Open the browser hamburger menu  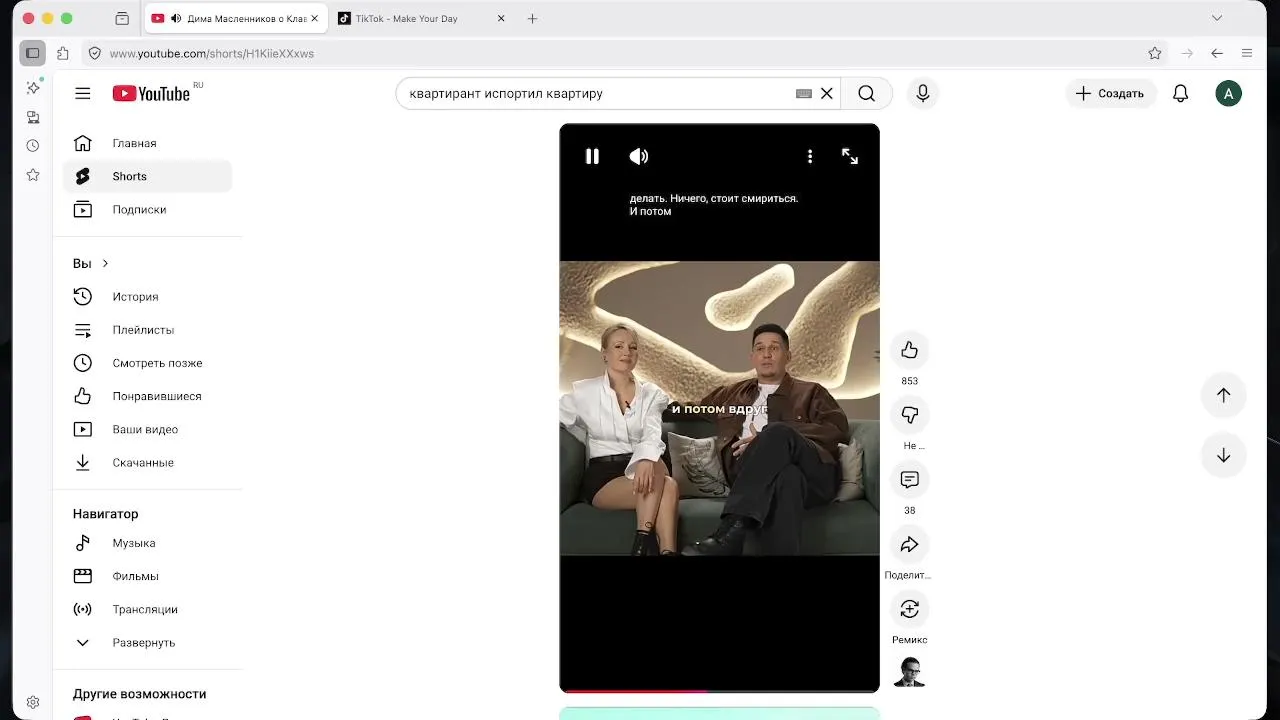(x=1247, y=53)
